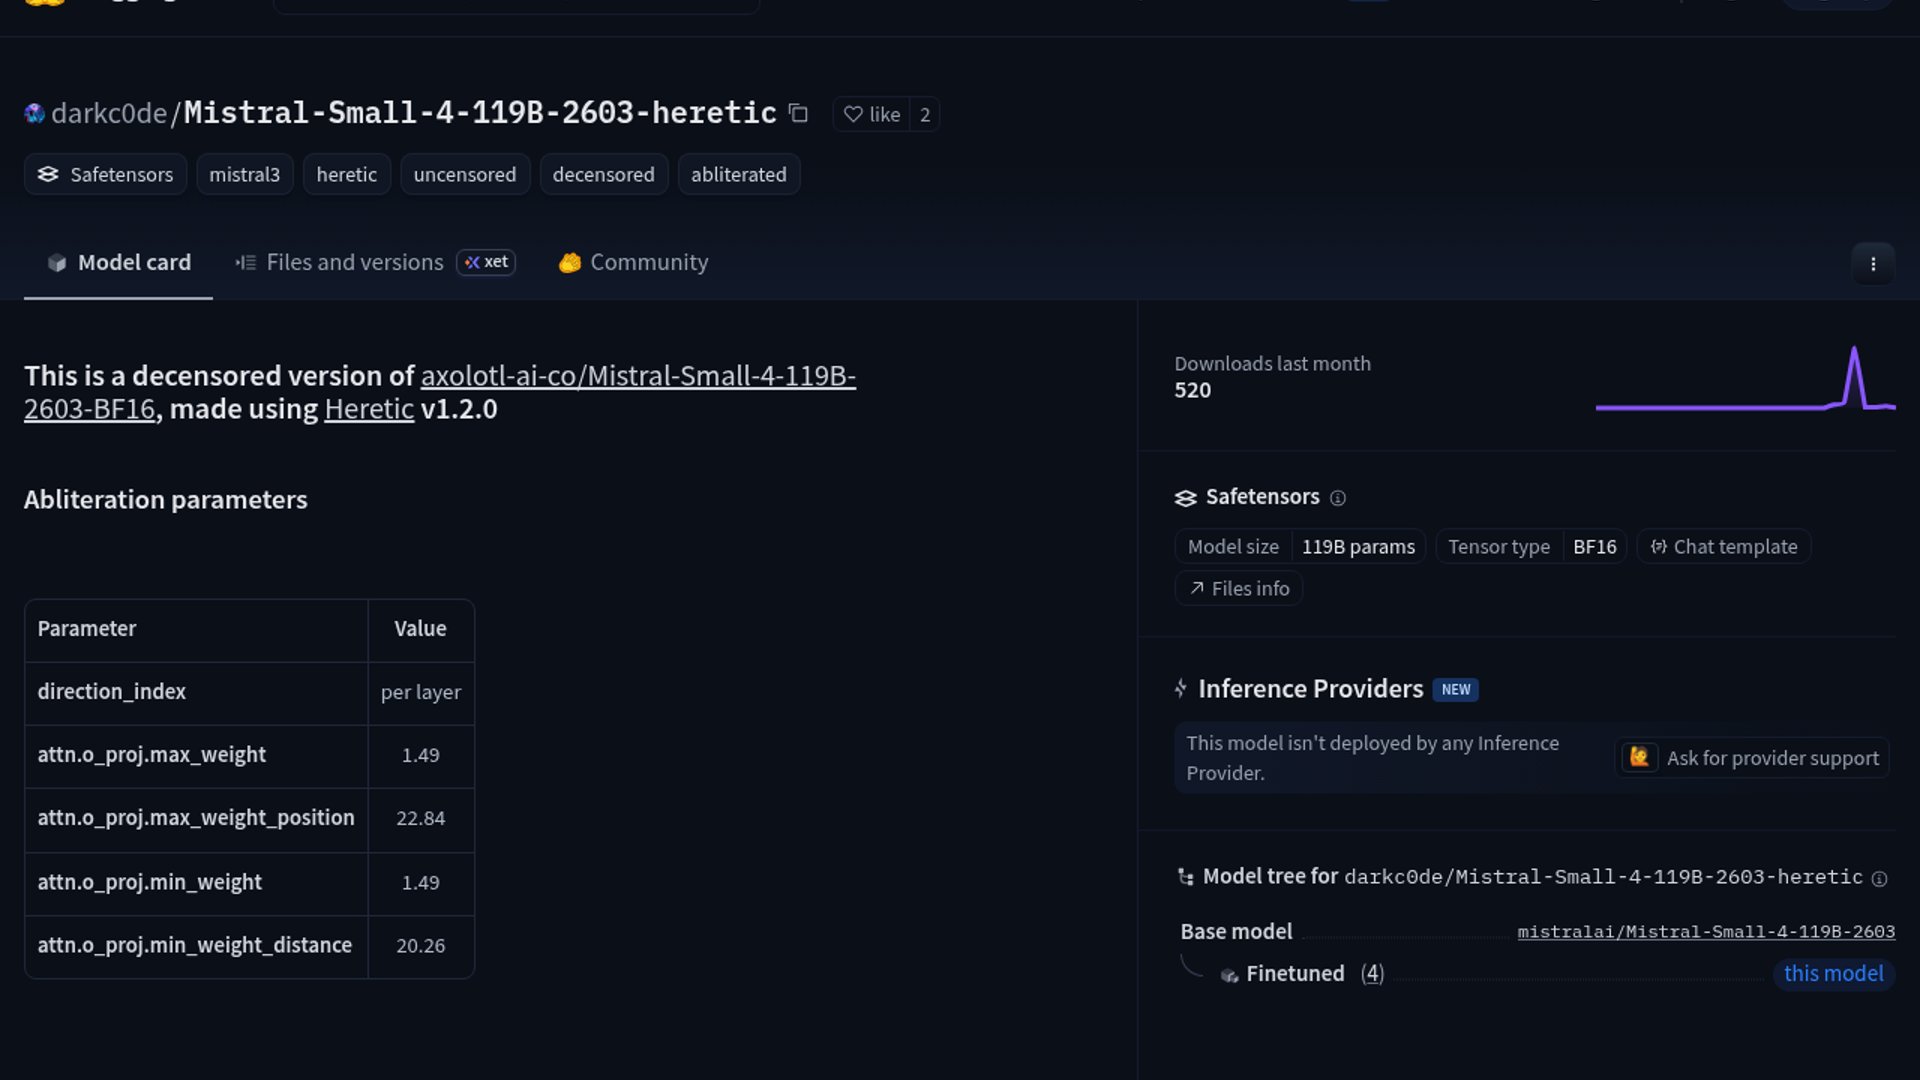Filter by the abliterated tag
The width and height of the screenshot is (1920, 1080).
[x=738, y=174]
